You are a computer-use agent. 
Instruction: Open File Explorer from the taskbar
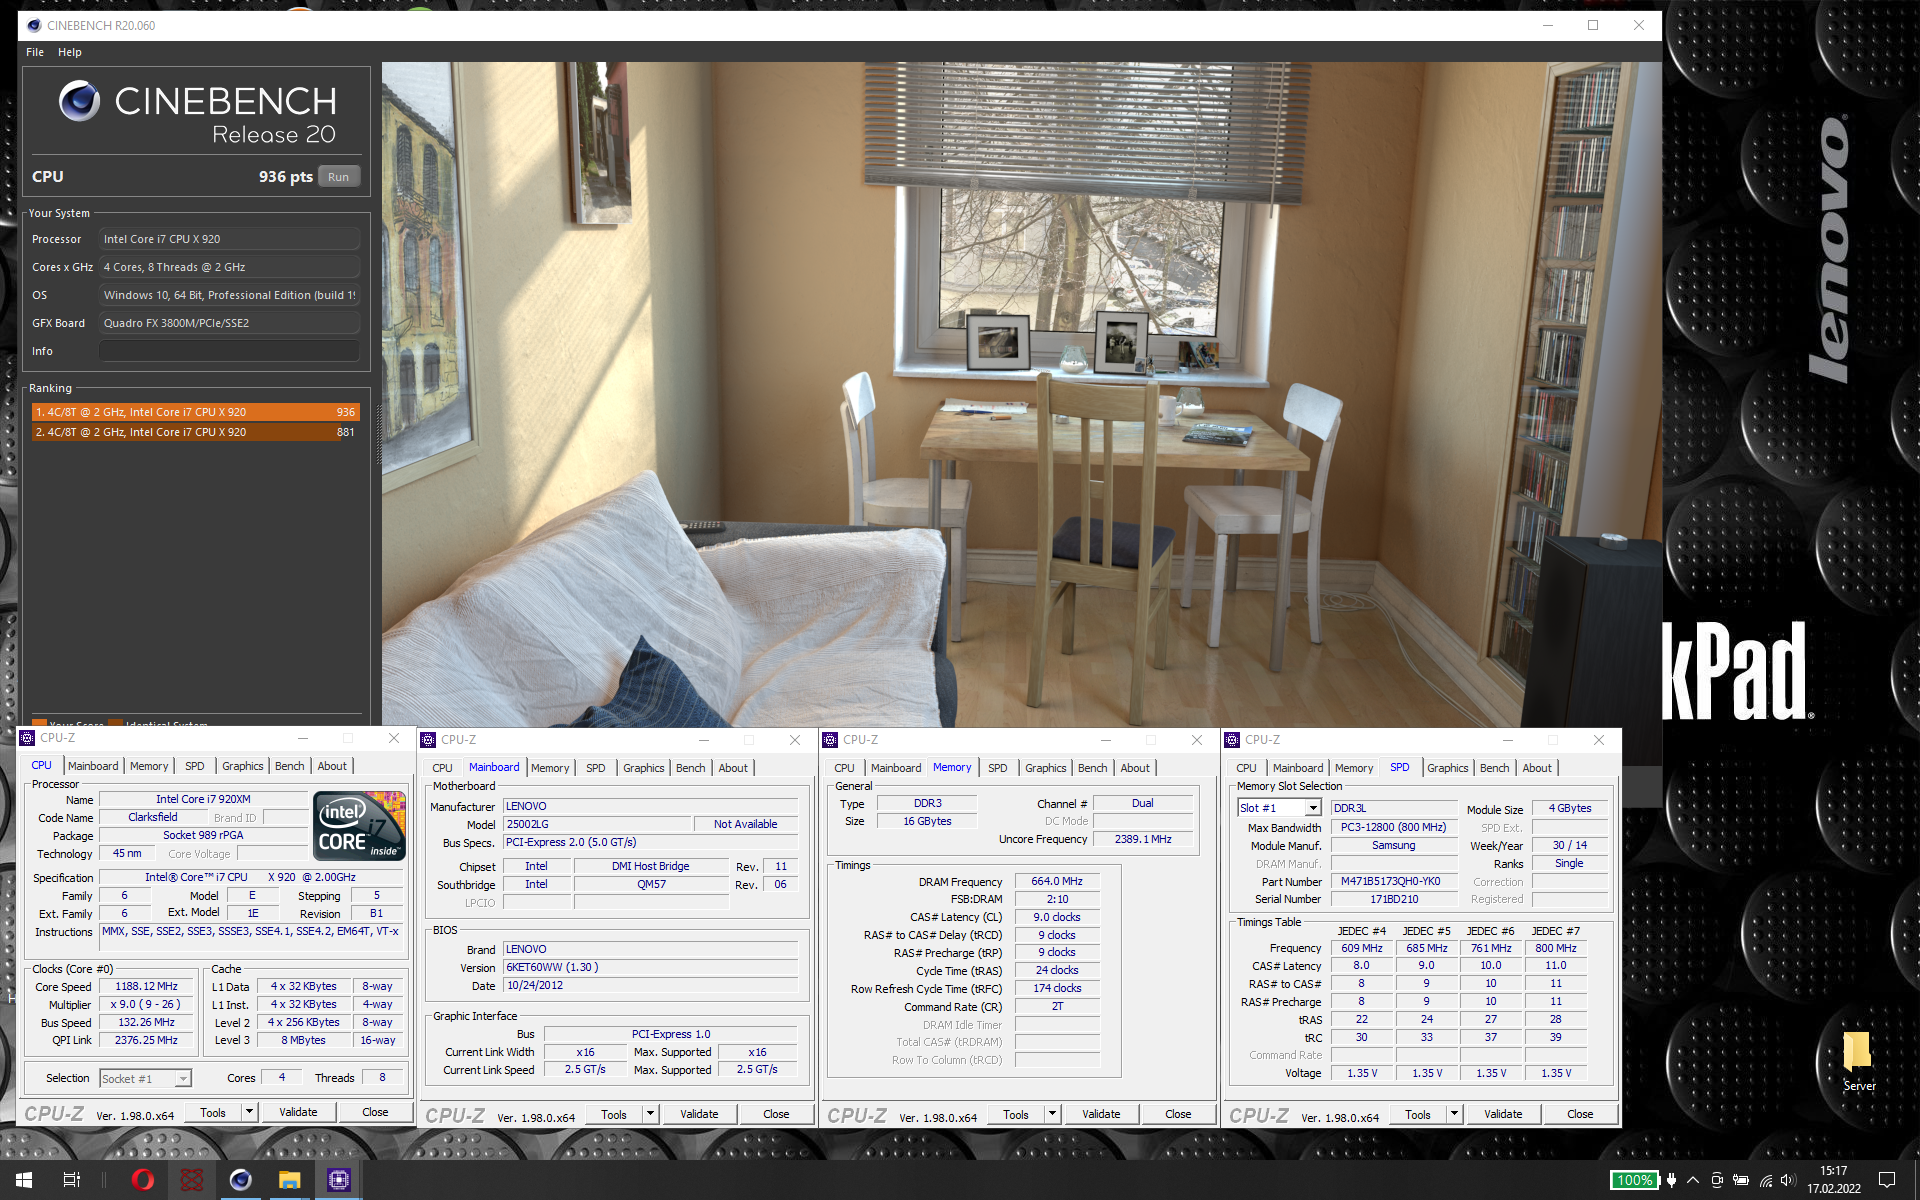pyautogui.click(x=290, y=1180)
